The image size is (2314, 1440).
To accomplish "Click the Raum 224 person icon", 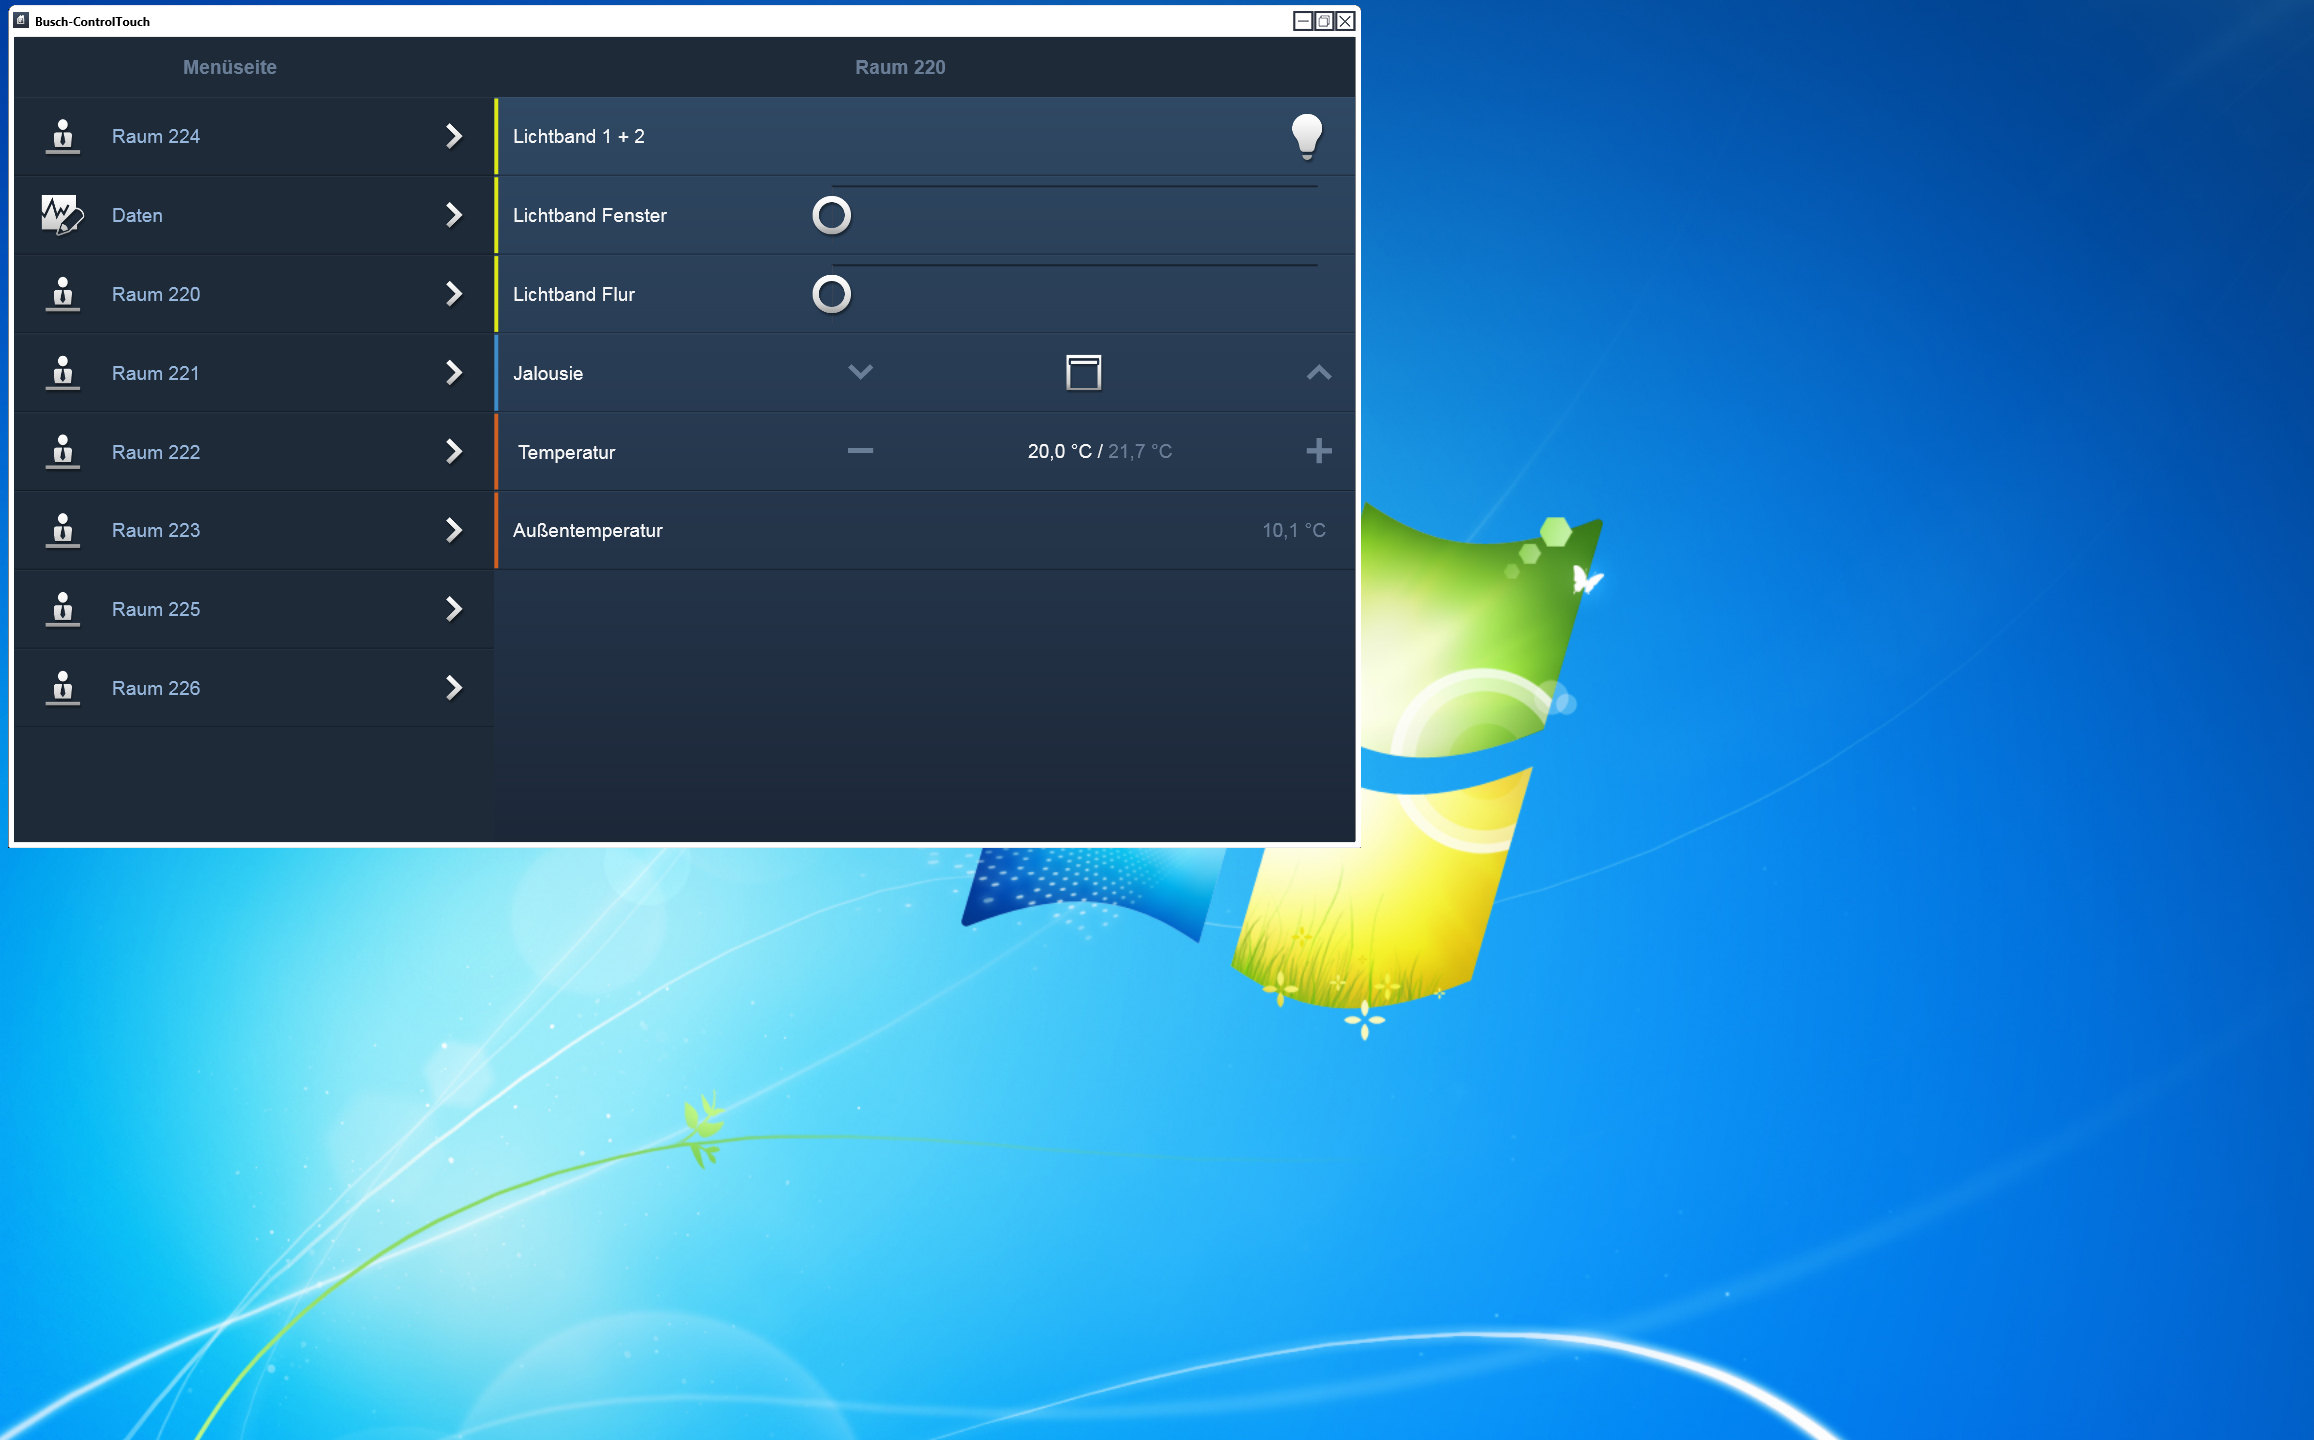I will (63, 136).
